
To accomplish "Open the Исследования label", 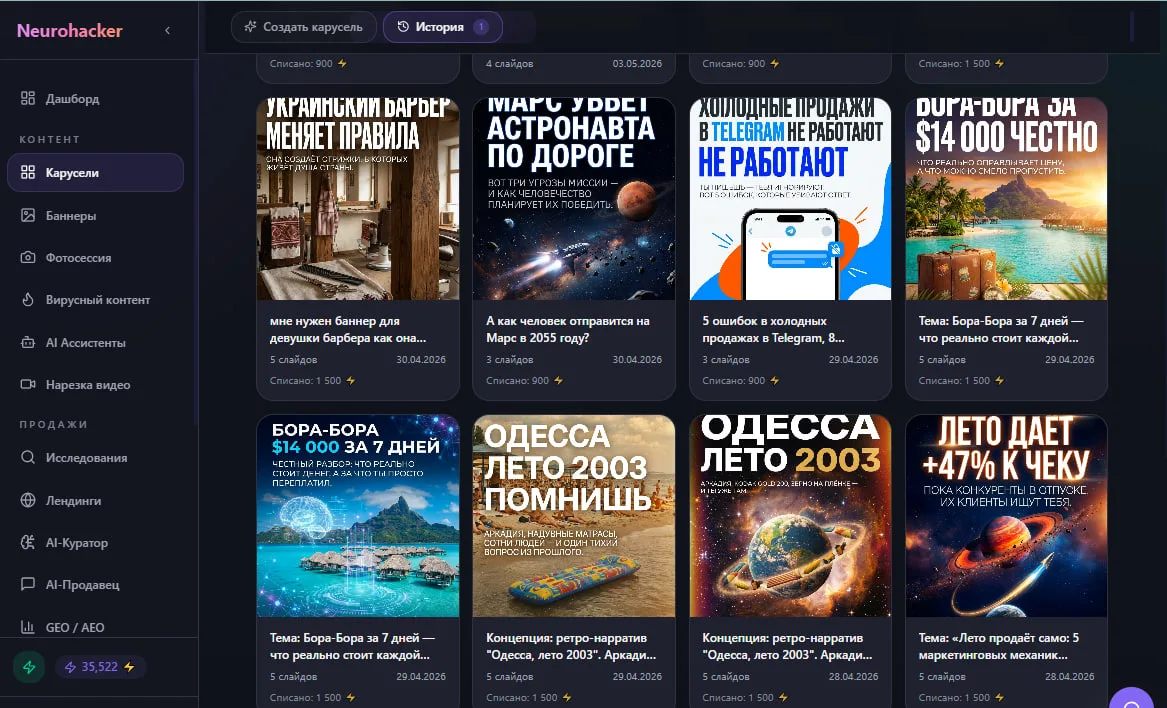I will (86, 457).
